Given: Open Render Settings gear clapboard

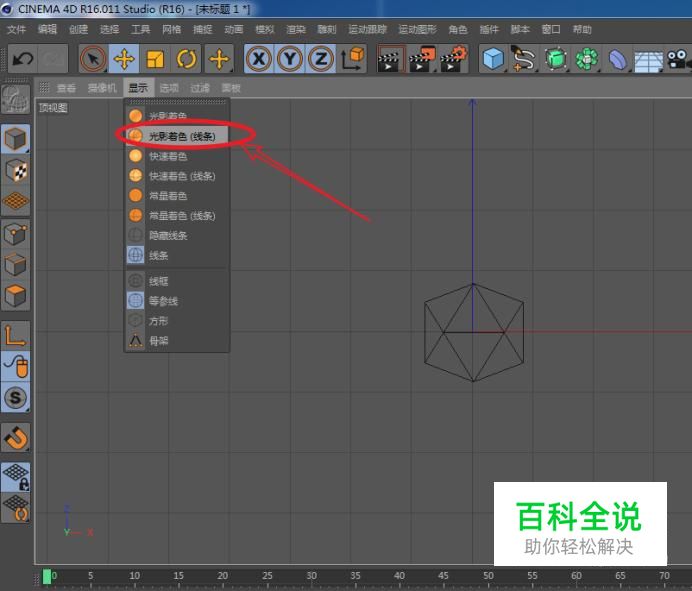Looking at the screenshot, I should tap(453, 58).
